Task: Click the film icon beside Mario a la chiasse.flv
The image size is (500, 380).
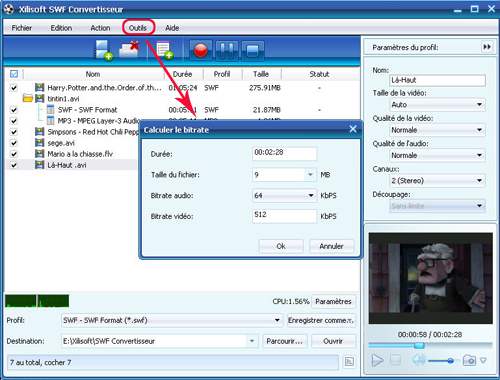Action: click(40, 154)
